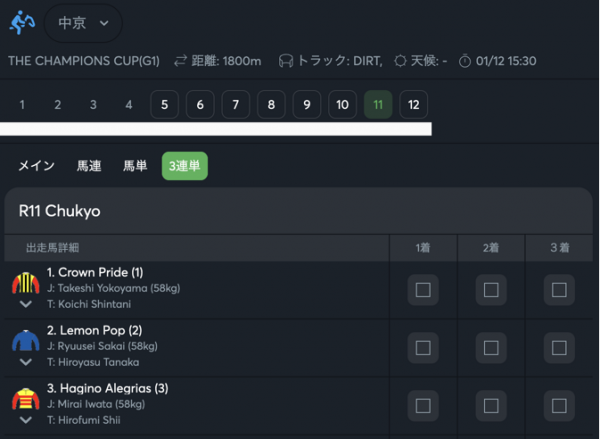Click the weather sun icon

400,61
